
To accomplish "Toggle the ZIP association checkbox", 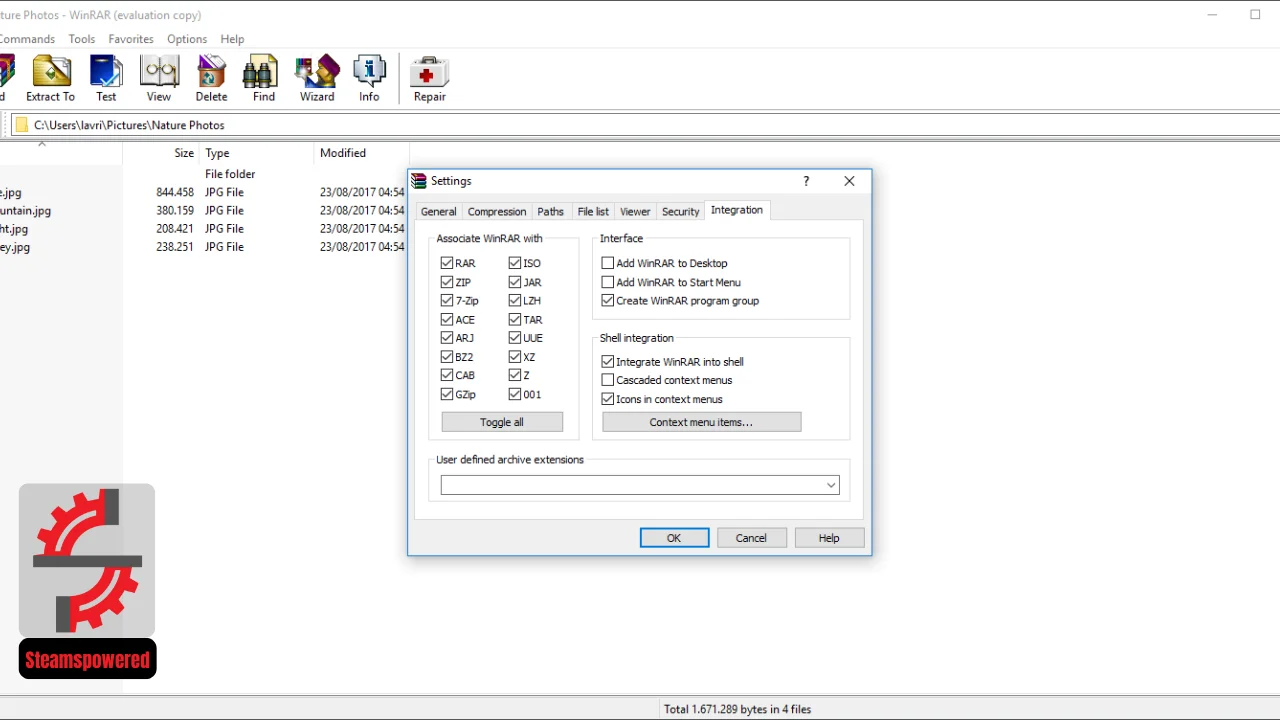I will tap(447, 282).
